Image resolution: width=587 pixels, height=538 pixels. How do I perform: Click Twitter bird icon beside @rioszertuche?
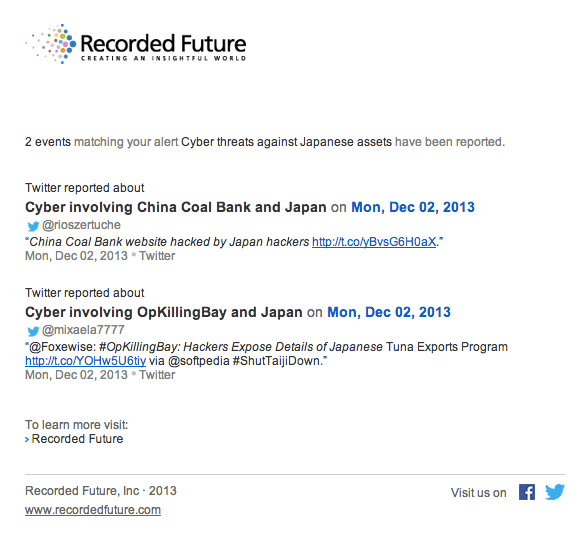[33, 226]
